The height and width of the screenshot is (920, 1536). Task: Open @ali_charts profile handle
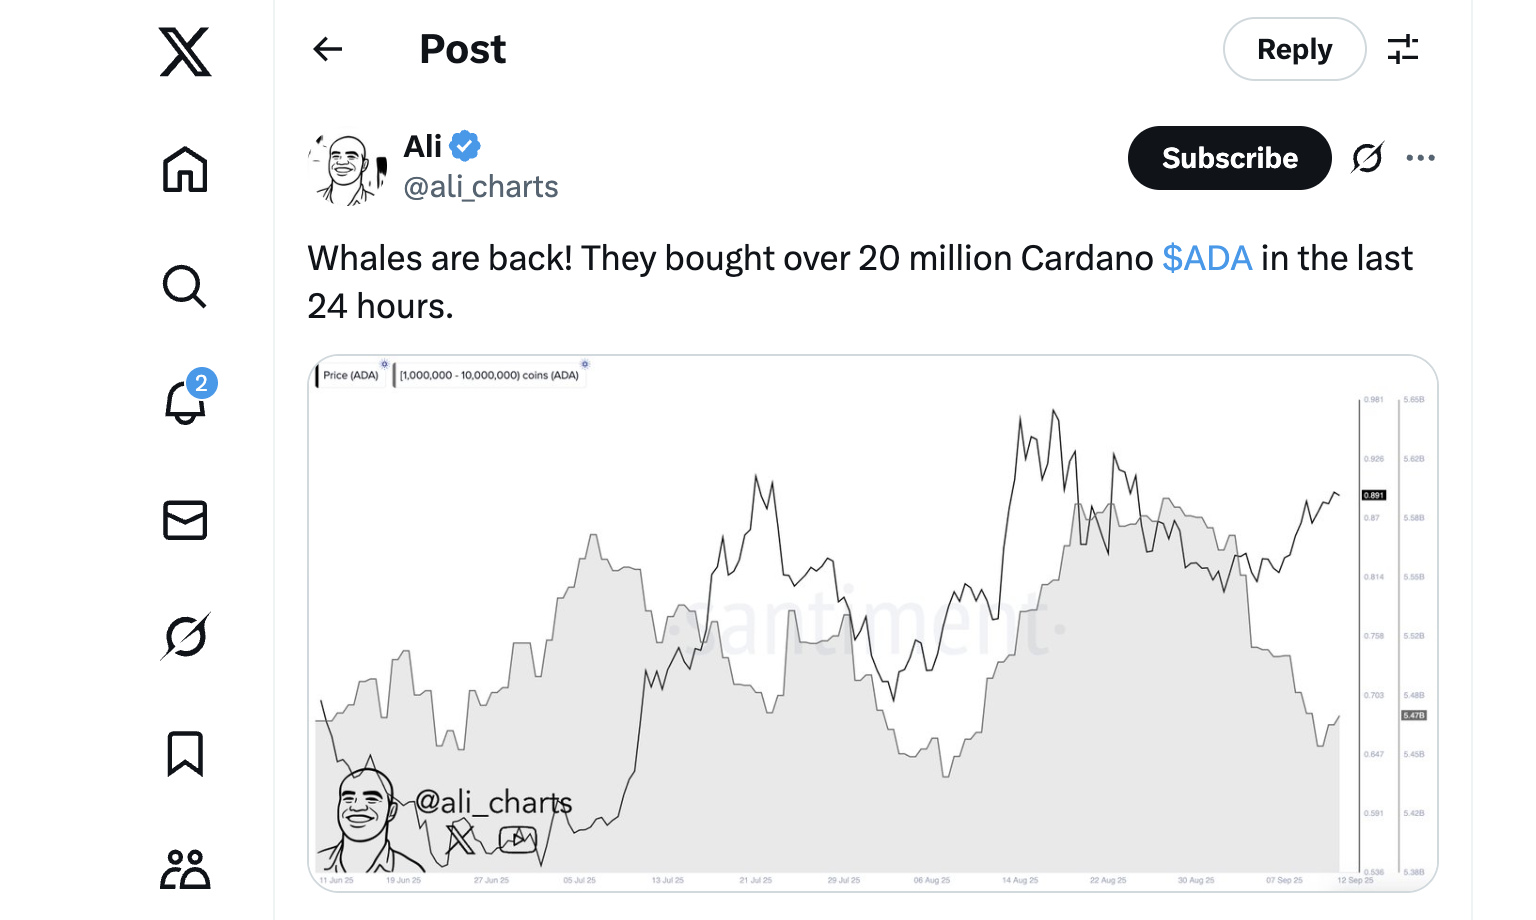pos(481,187)
